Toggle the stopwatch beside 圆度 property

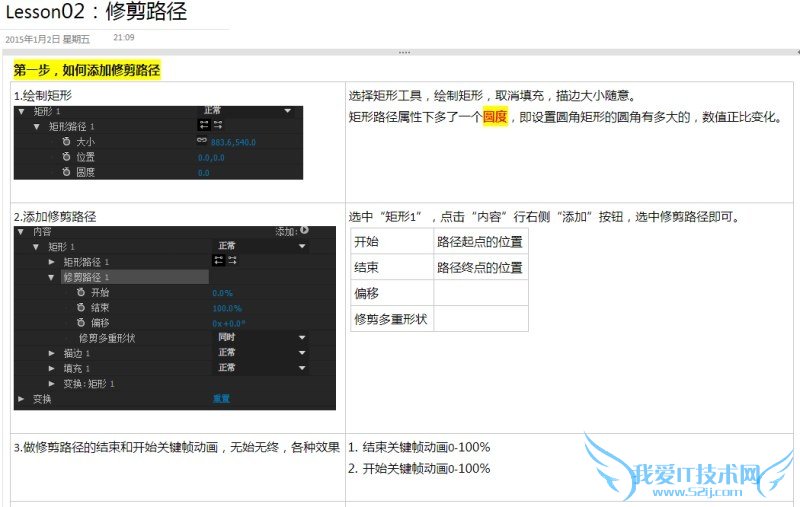click(x=66, y=172)
